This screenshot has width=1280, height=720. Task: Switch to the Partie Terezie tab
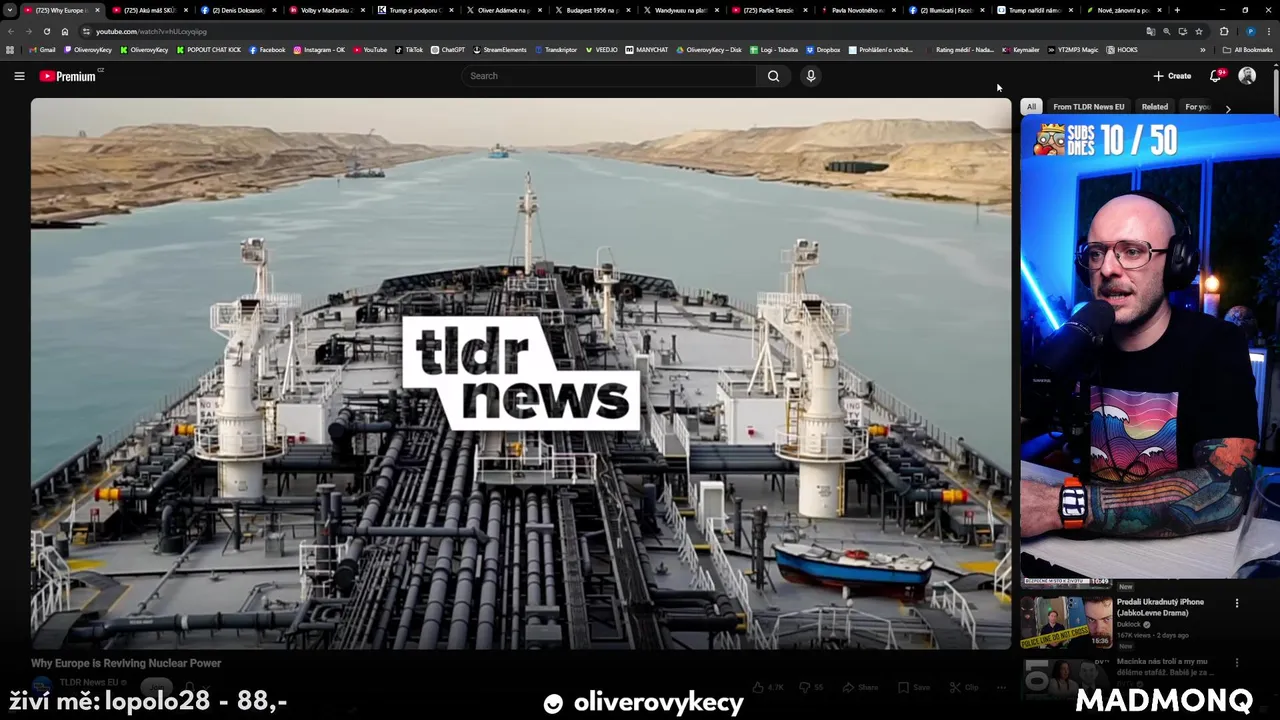coord(769,10)
